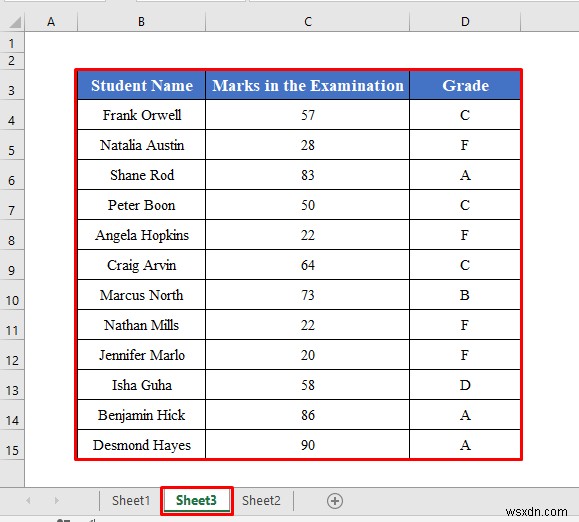Select the Frank Orwell cell
The image size is (579, 522).
[141, 115]
